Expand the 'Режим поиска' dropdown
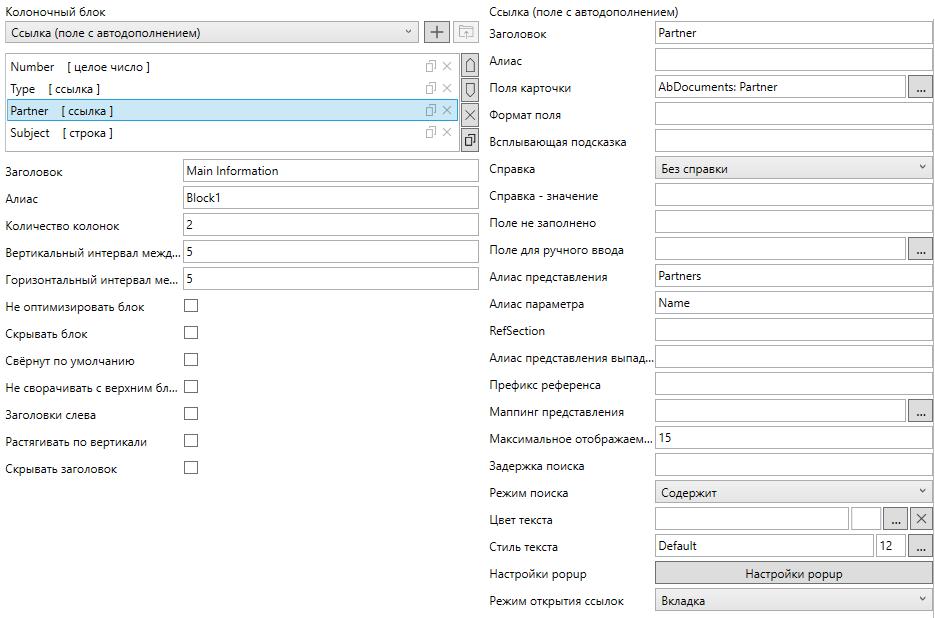This screenshot has width=935, height=618. (x=793, y=492)
